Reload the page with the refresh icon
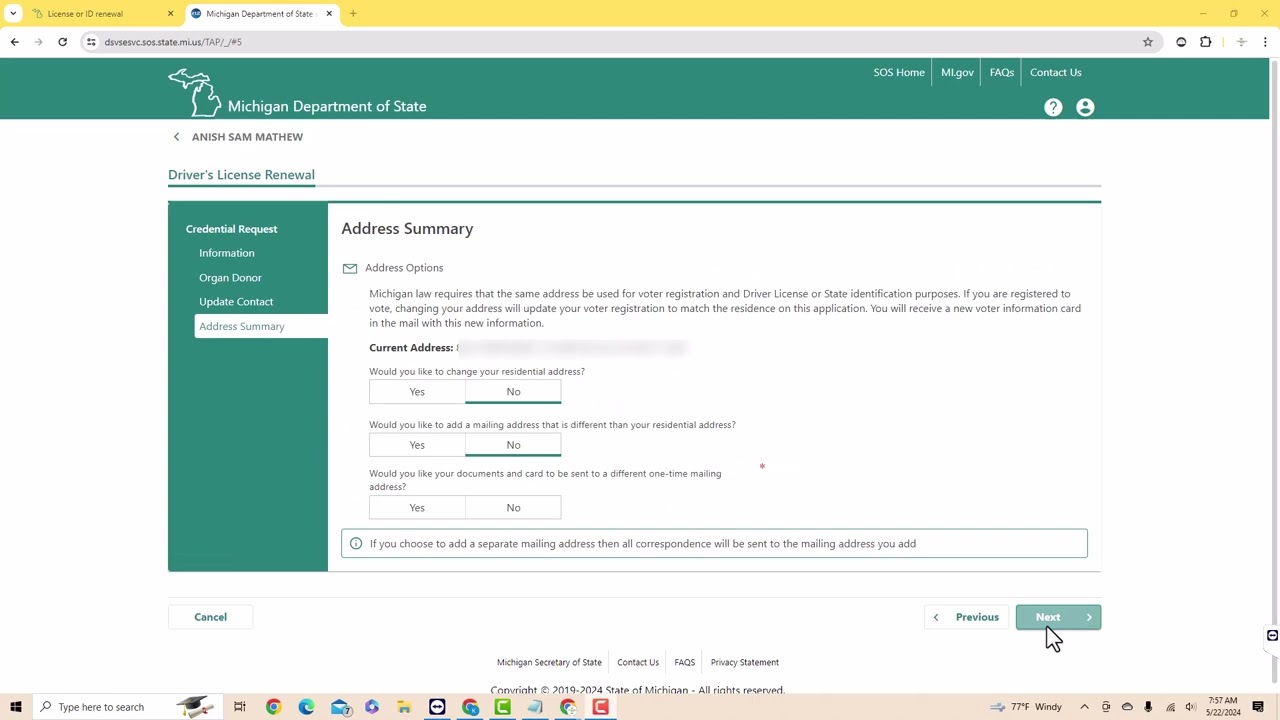Screen dimensions: 1280x720 tap(62, 42)
